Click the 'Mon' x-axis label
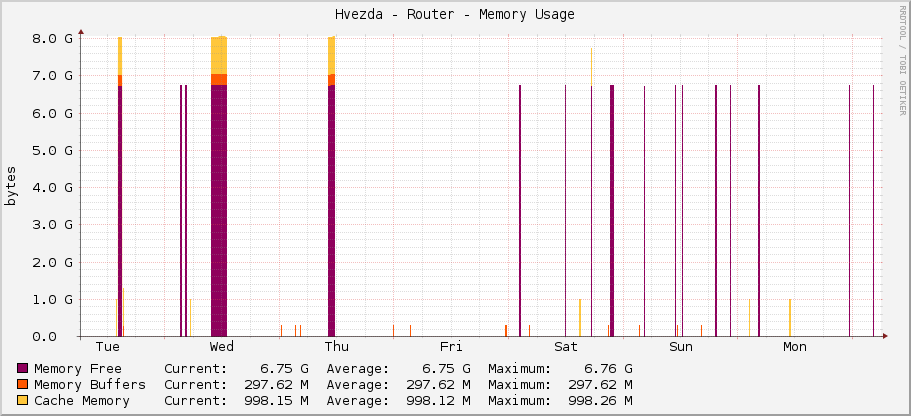This screenshot has width=911, height=416. point(795,347)
